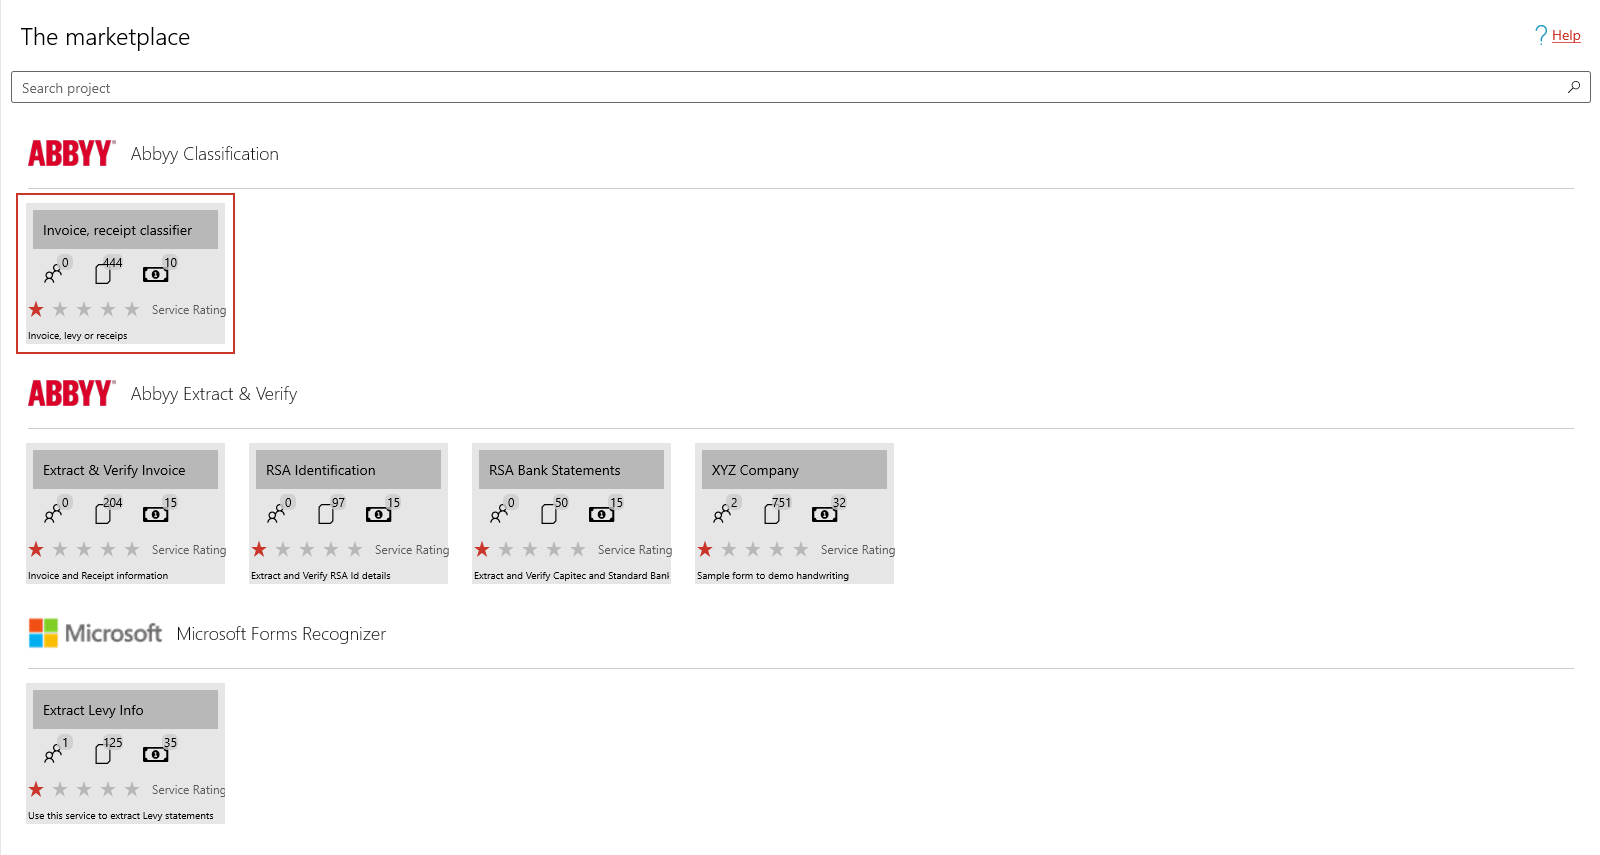
Task: Click 'The marketplace' page title
Action: click(105, 37)
